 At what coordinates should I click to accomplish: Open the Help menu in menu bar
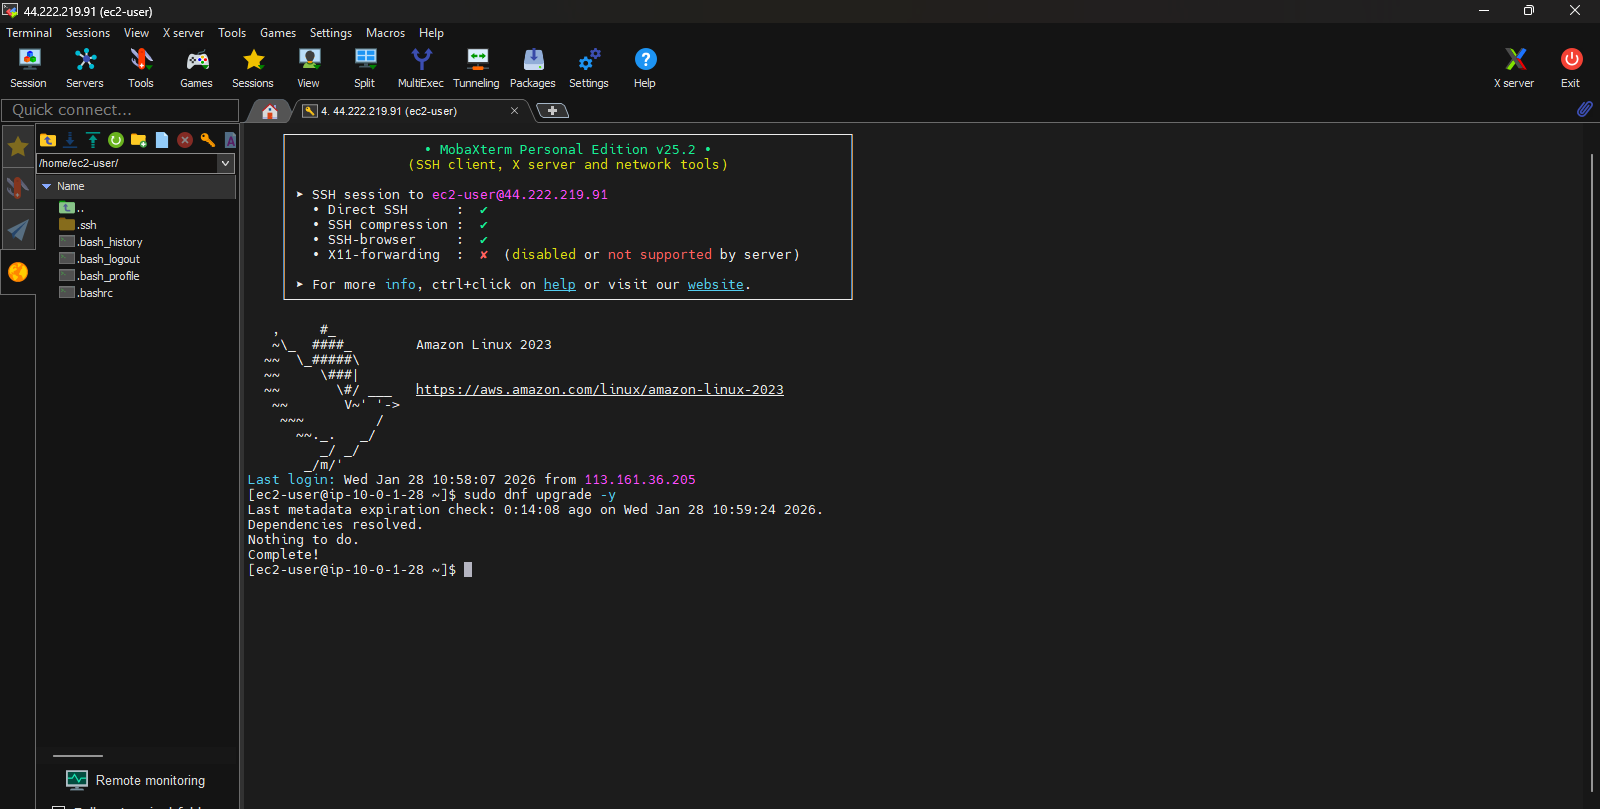[431, 33]
